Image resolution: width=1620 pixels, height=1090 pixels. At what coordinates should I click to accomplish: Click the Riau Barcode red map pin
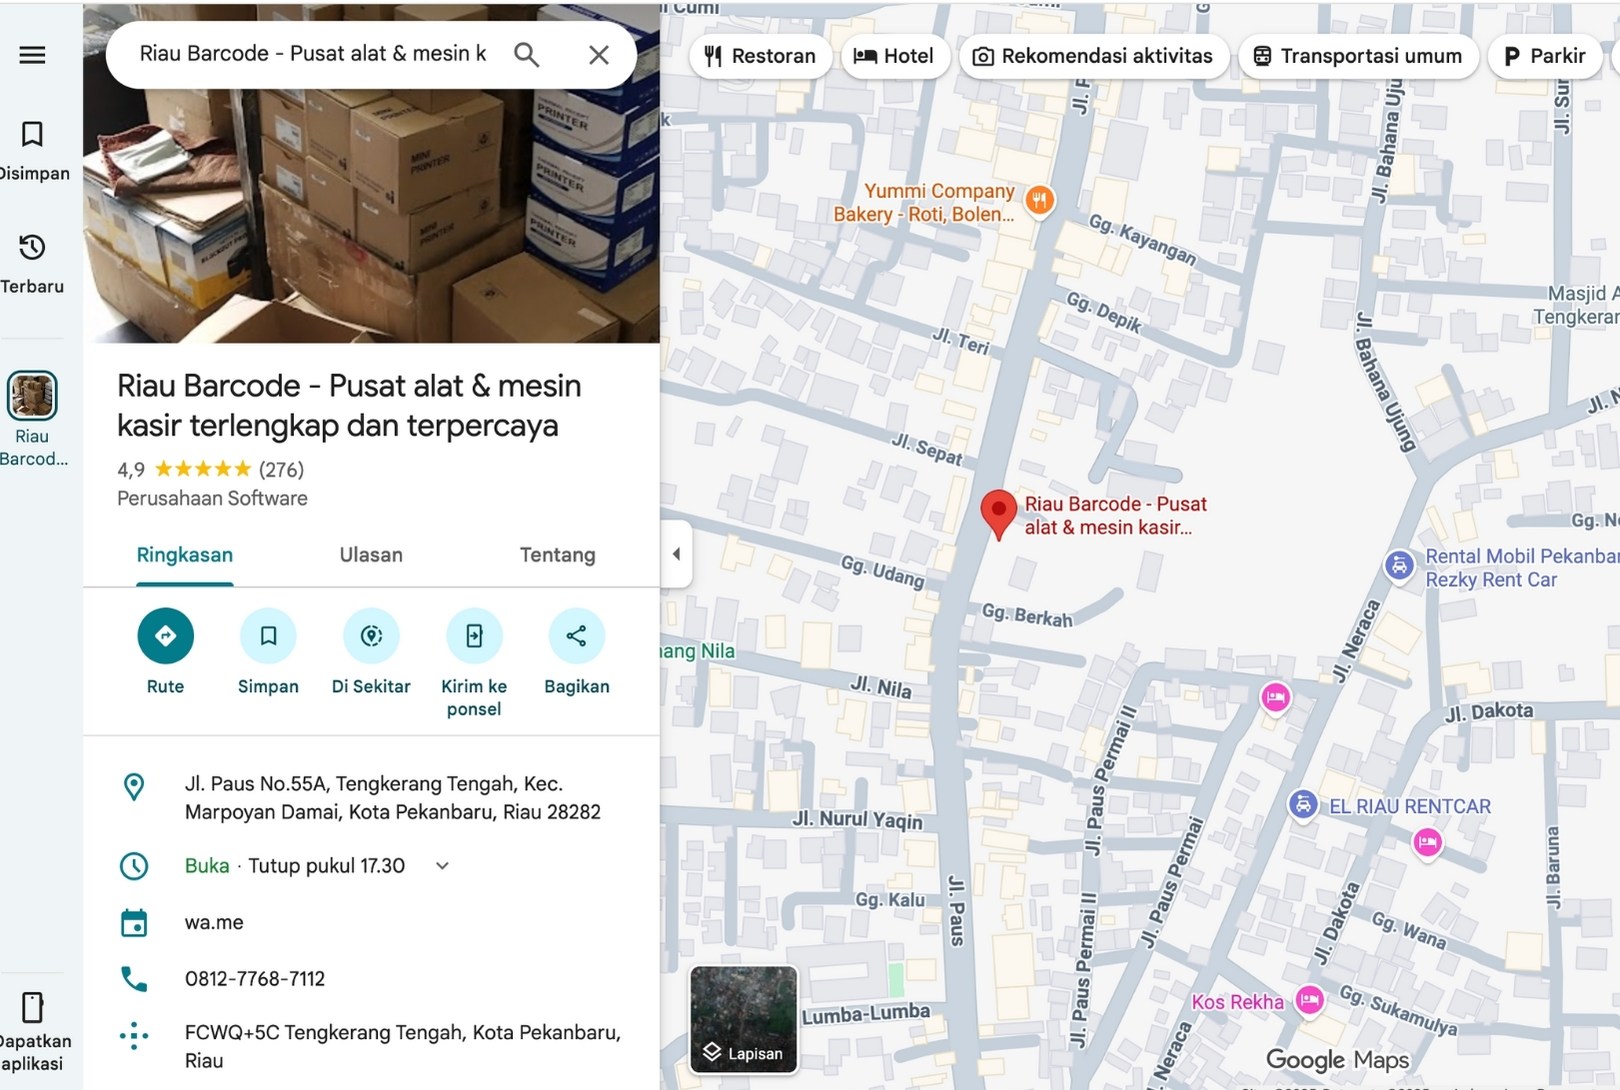[x=997, y=512]
